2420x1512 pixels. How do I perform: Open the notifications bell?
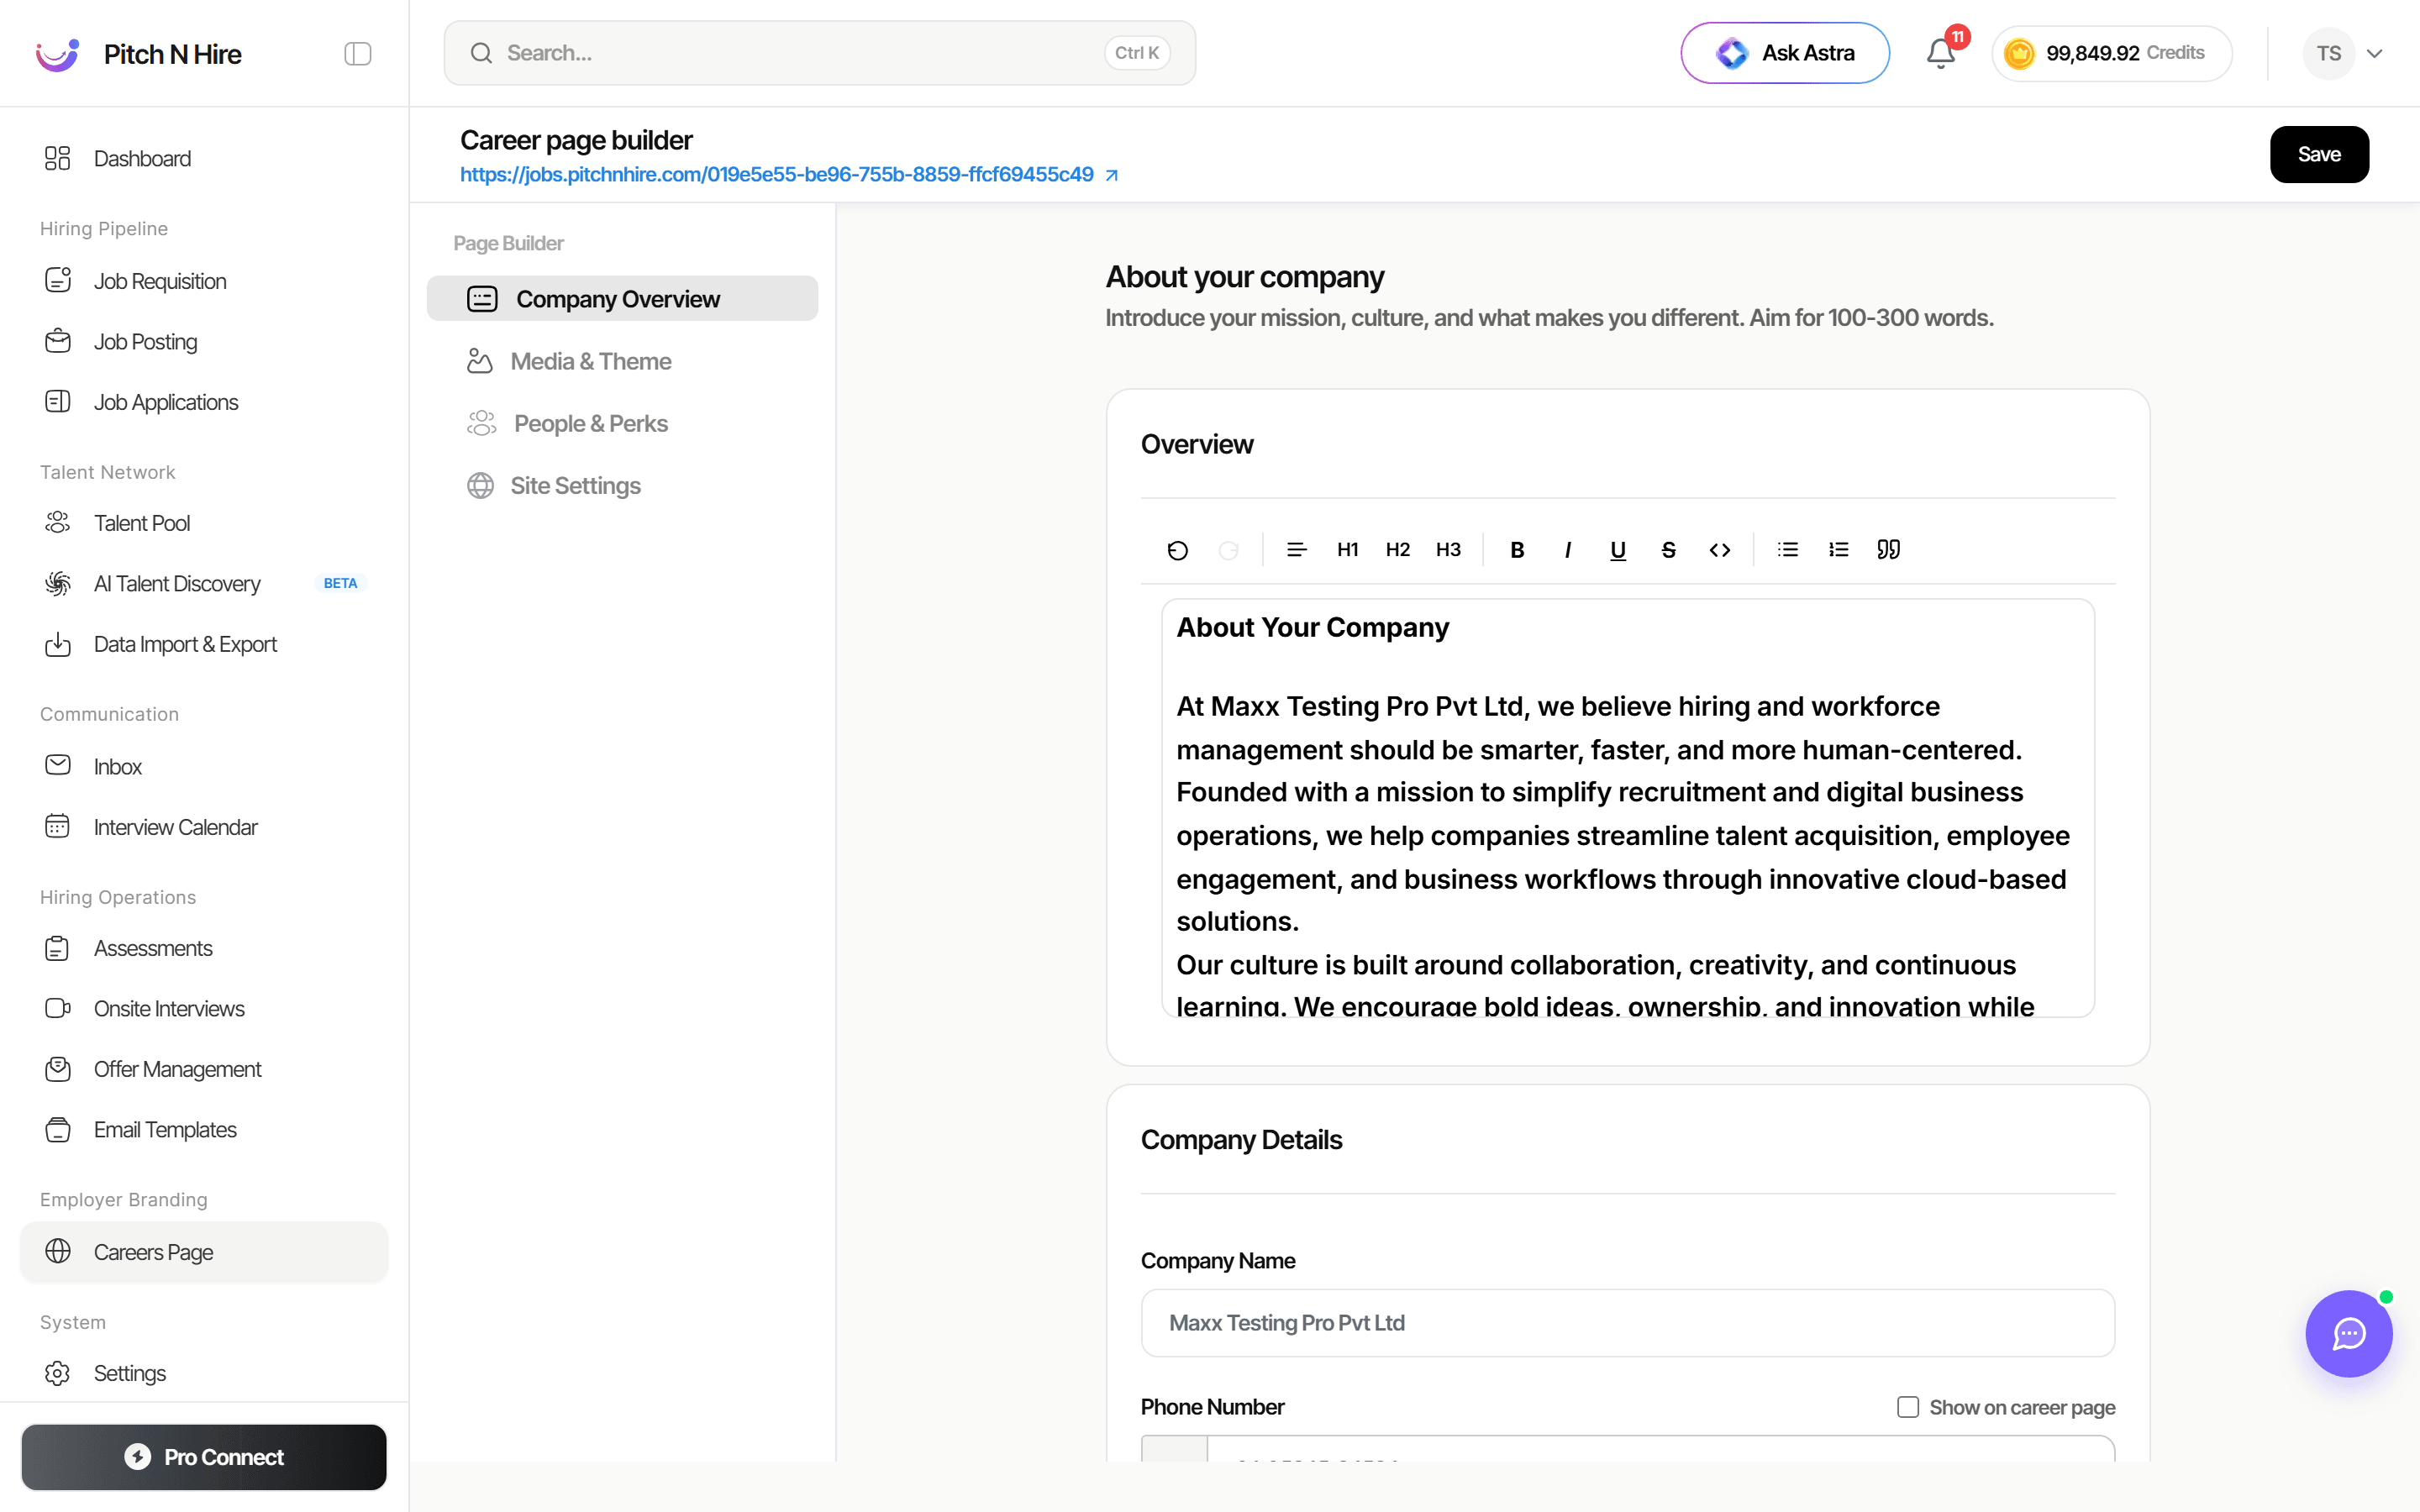1940,53
